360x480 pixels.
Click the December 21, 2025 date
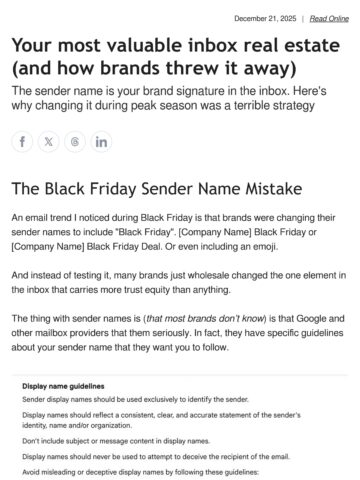(x=265, y=19)
